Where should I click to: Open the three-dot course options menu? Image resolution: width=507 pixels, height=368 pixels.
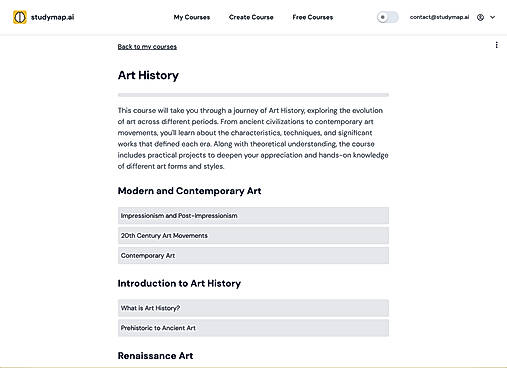497,45
